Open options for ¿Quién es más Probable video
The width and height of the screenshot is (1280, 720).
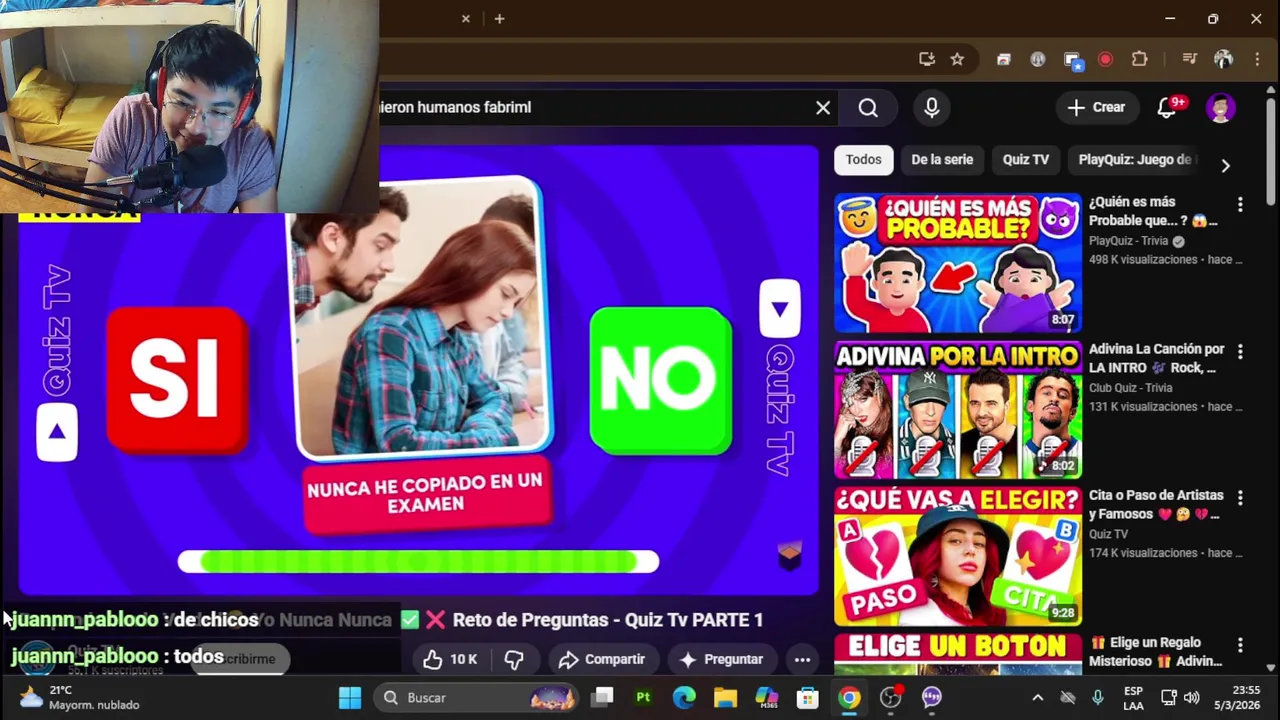click(x=1240, y=204)
